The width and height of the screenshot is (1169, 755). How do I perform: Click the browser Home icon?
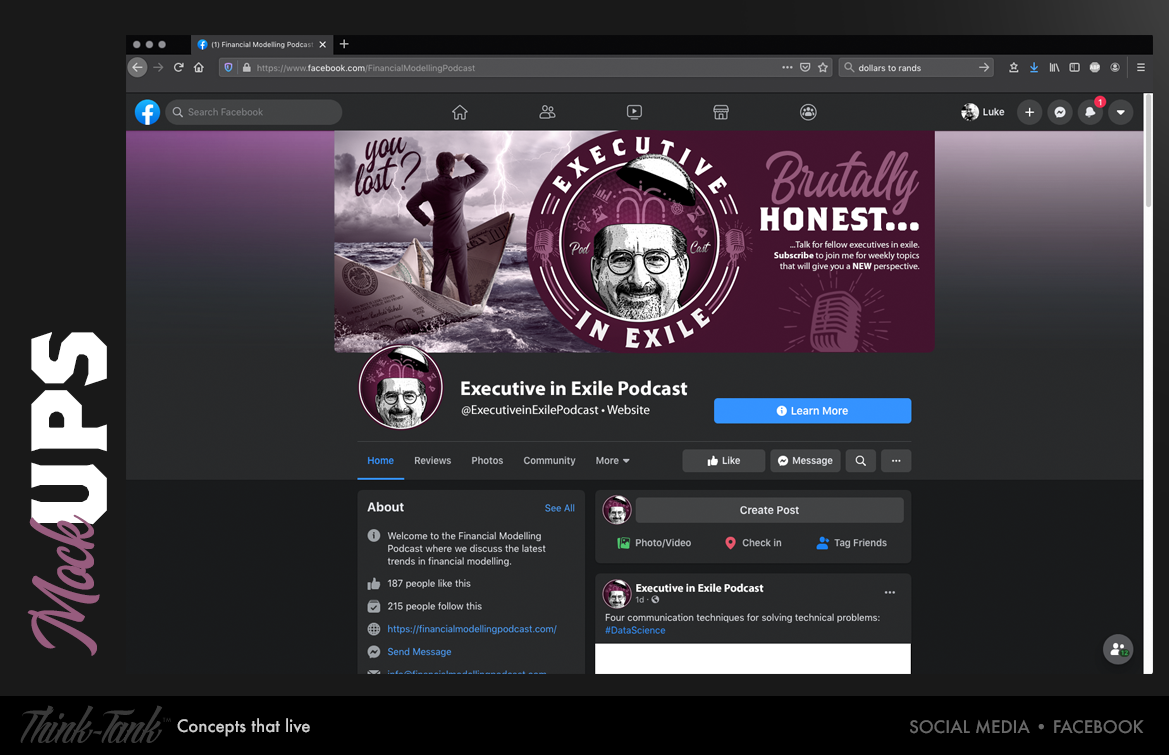click(198, 68)
